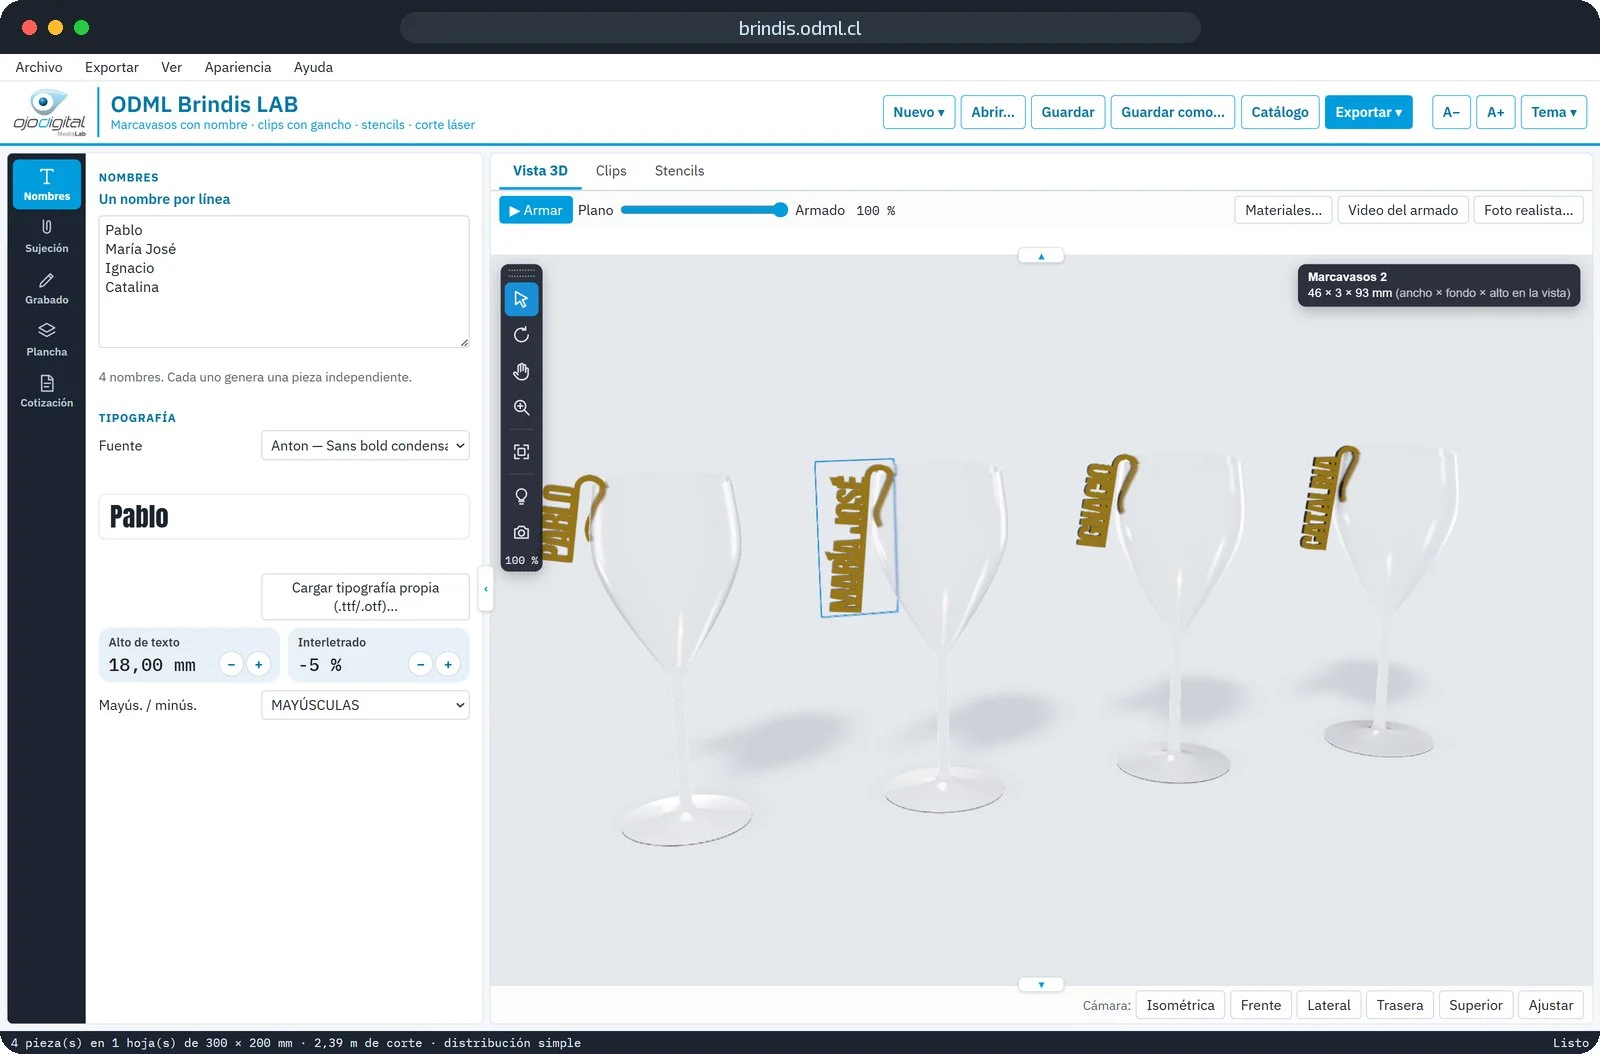Open the Sujeción clip panel
The height and width of the screenshot is (1054, 1600).
tap(47, 236)
